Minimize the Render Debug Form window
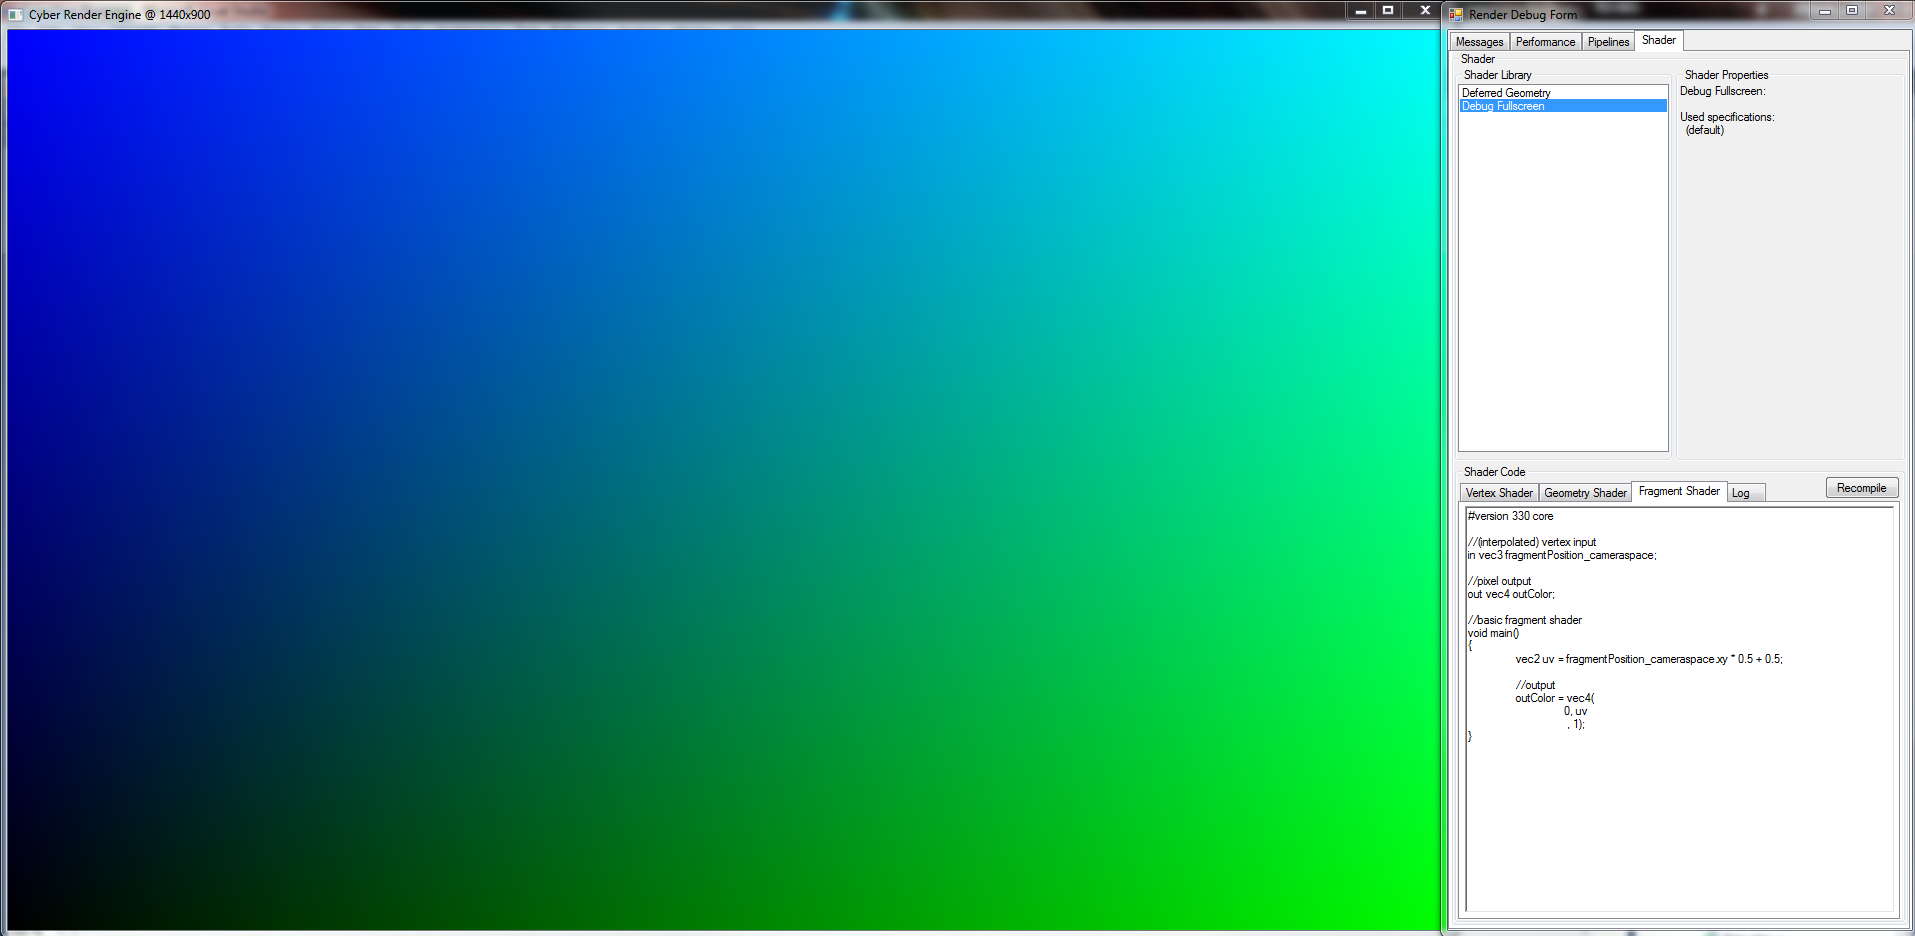 (1824, 11)
